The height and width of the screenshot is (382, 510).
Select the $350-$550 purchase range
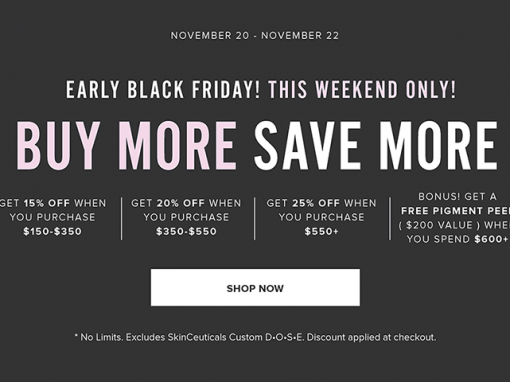[186, 231]
